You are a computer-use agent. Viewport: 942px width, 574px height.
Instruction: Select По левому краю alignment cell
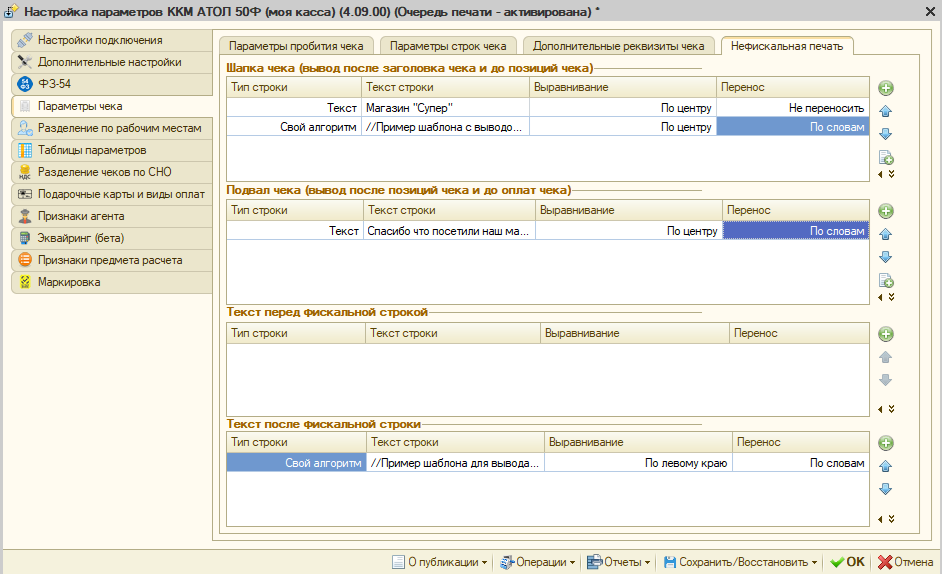(x=638, y=463)
